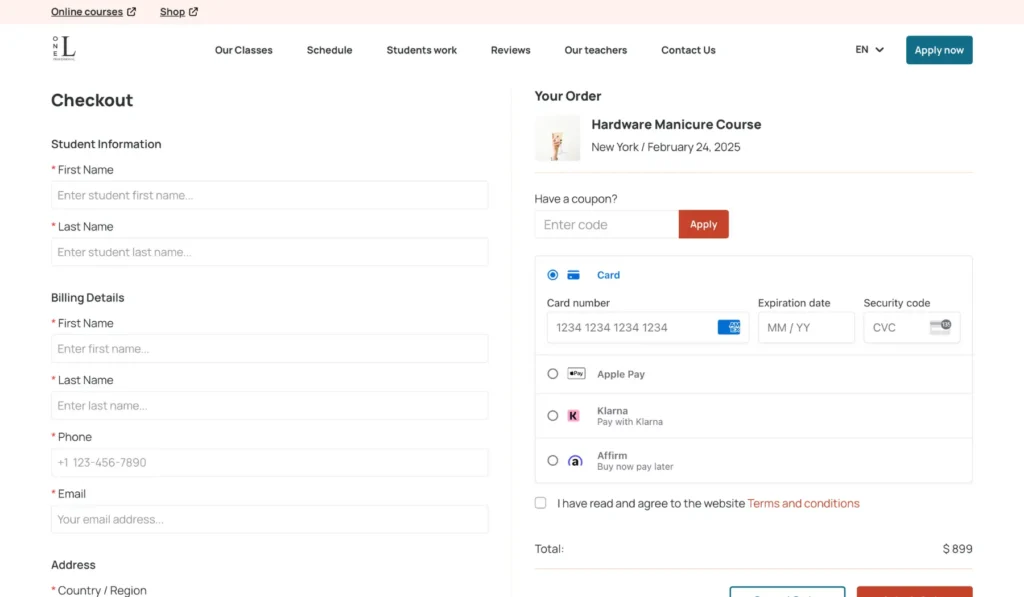Go to the Schedule page
Image resolution: width=1024 pixels, height=597 pixels.
[x=329, y=50]
